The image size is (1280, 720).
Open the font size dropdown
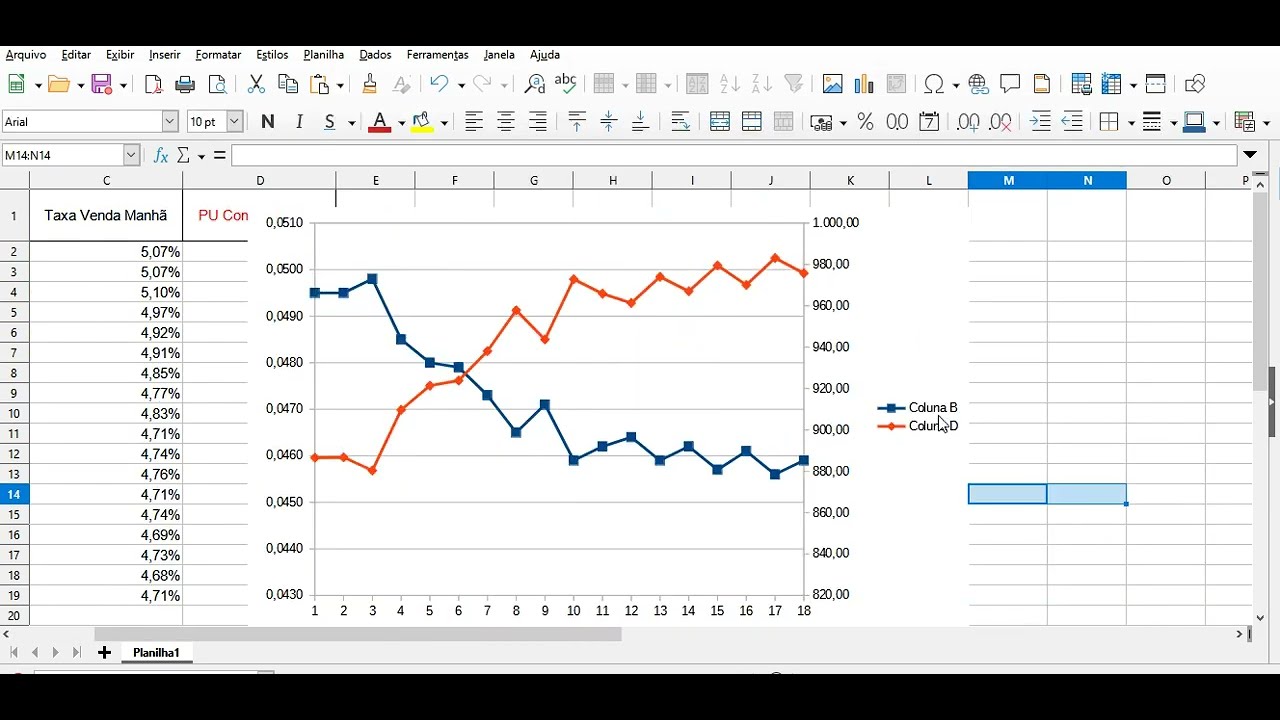point(235,122)
